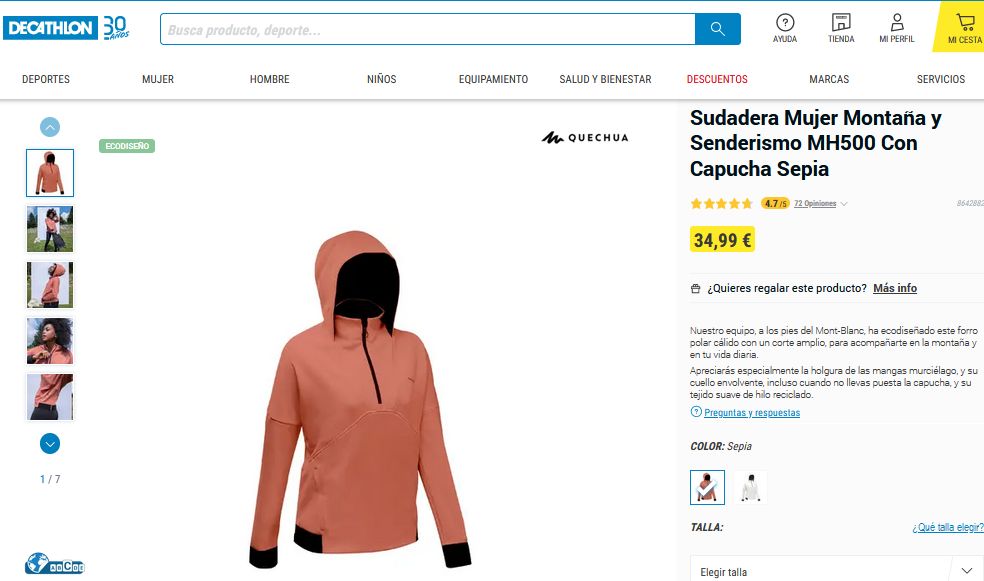Open the Mujer menu
This screenshot has height=581, width=984.
pyautogui.click(x=158, y=79)
